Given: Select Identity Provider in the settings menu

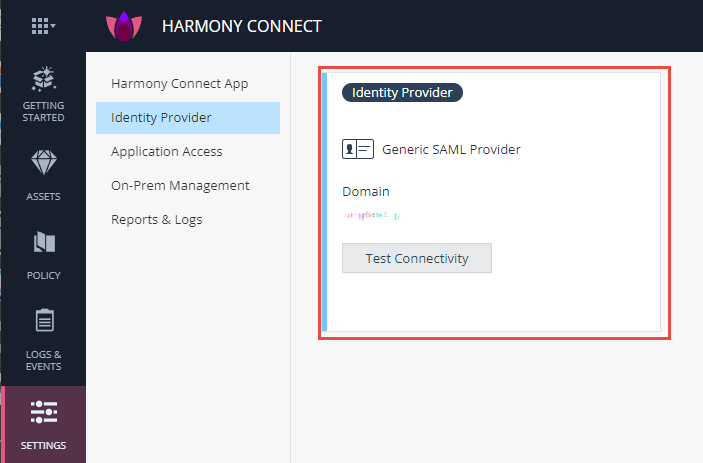Looking at the screenshot, I should (161, 117).
